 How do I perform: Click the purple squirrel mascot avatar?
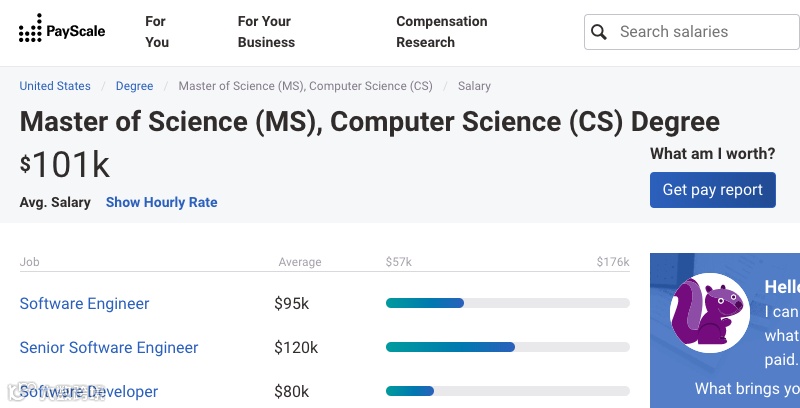click(709, 312)
